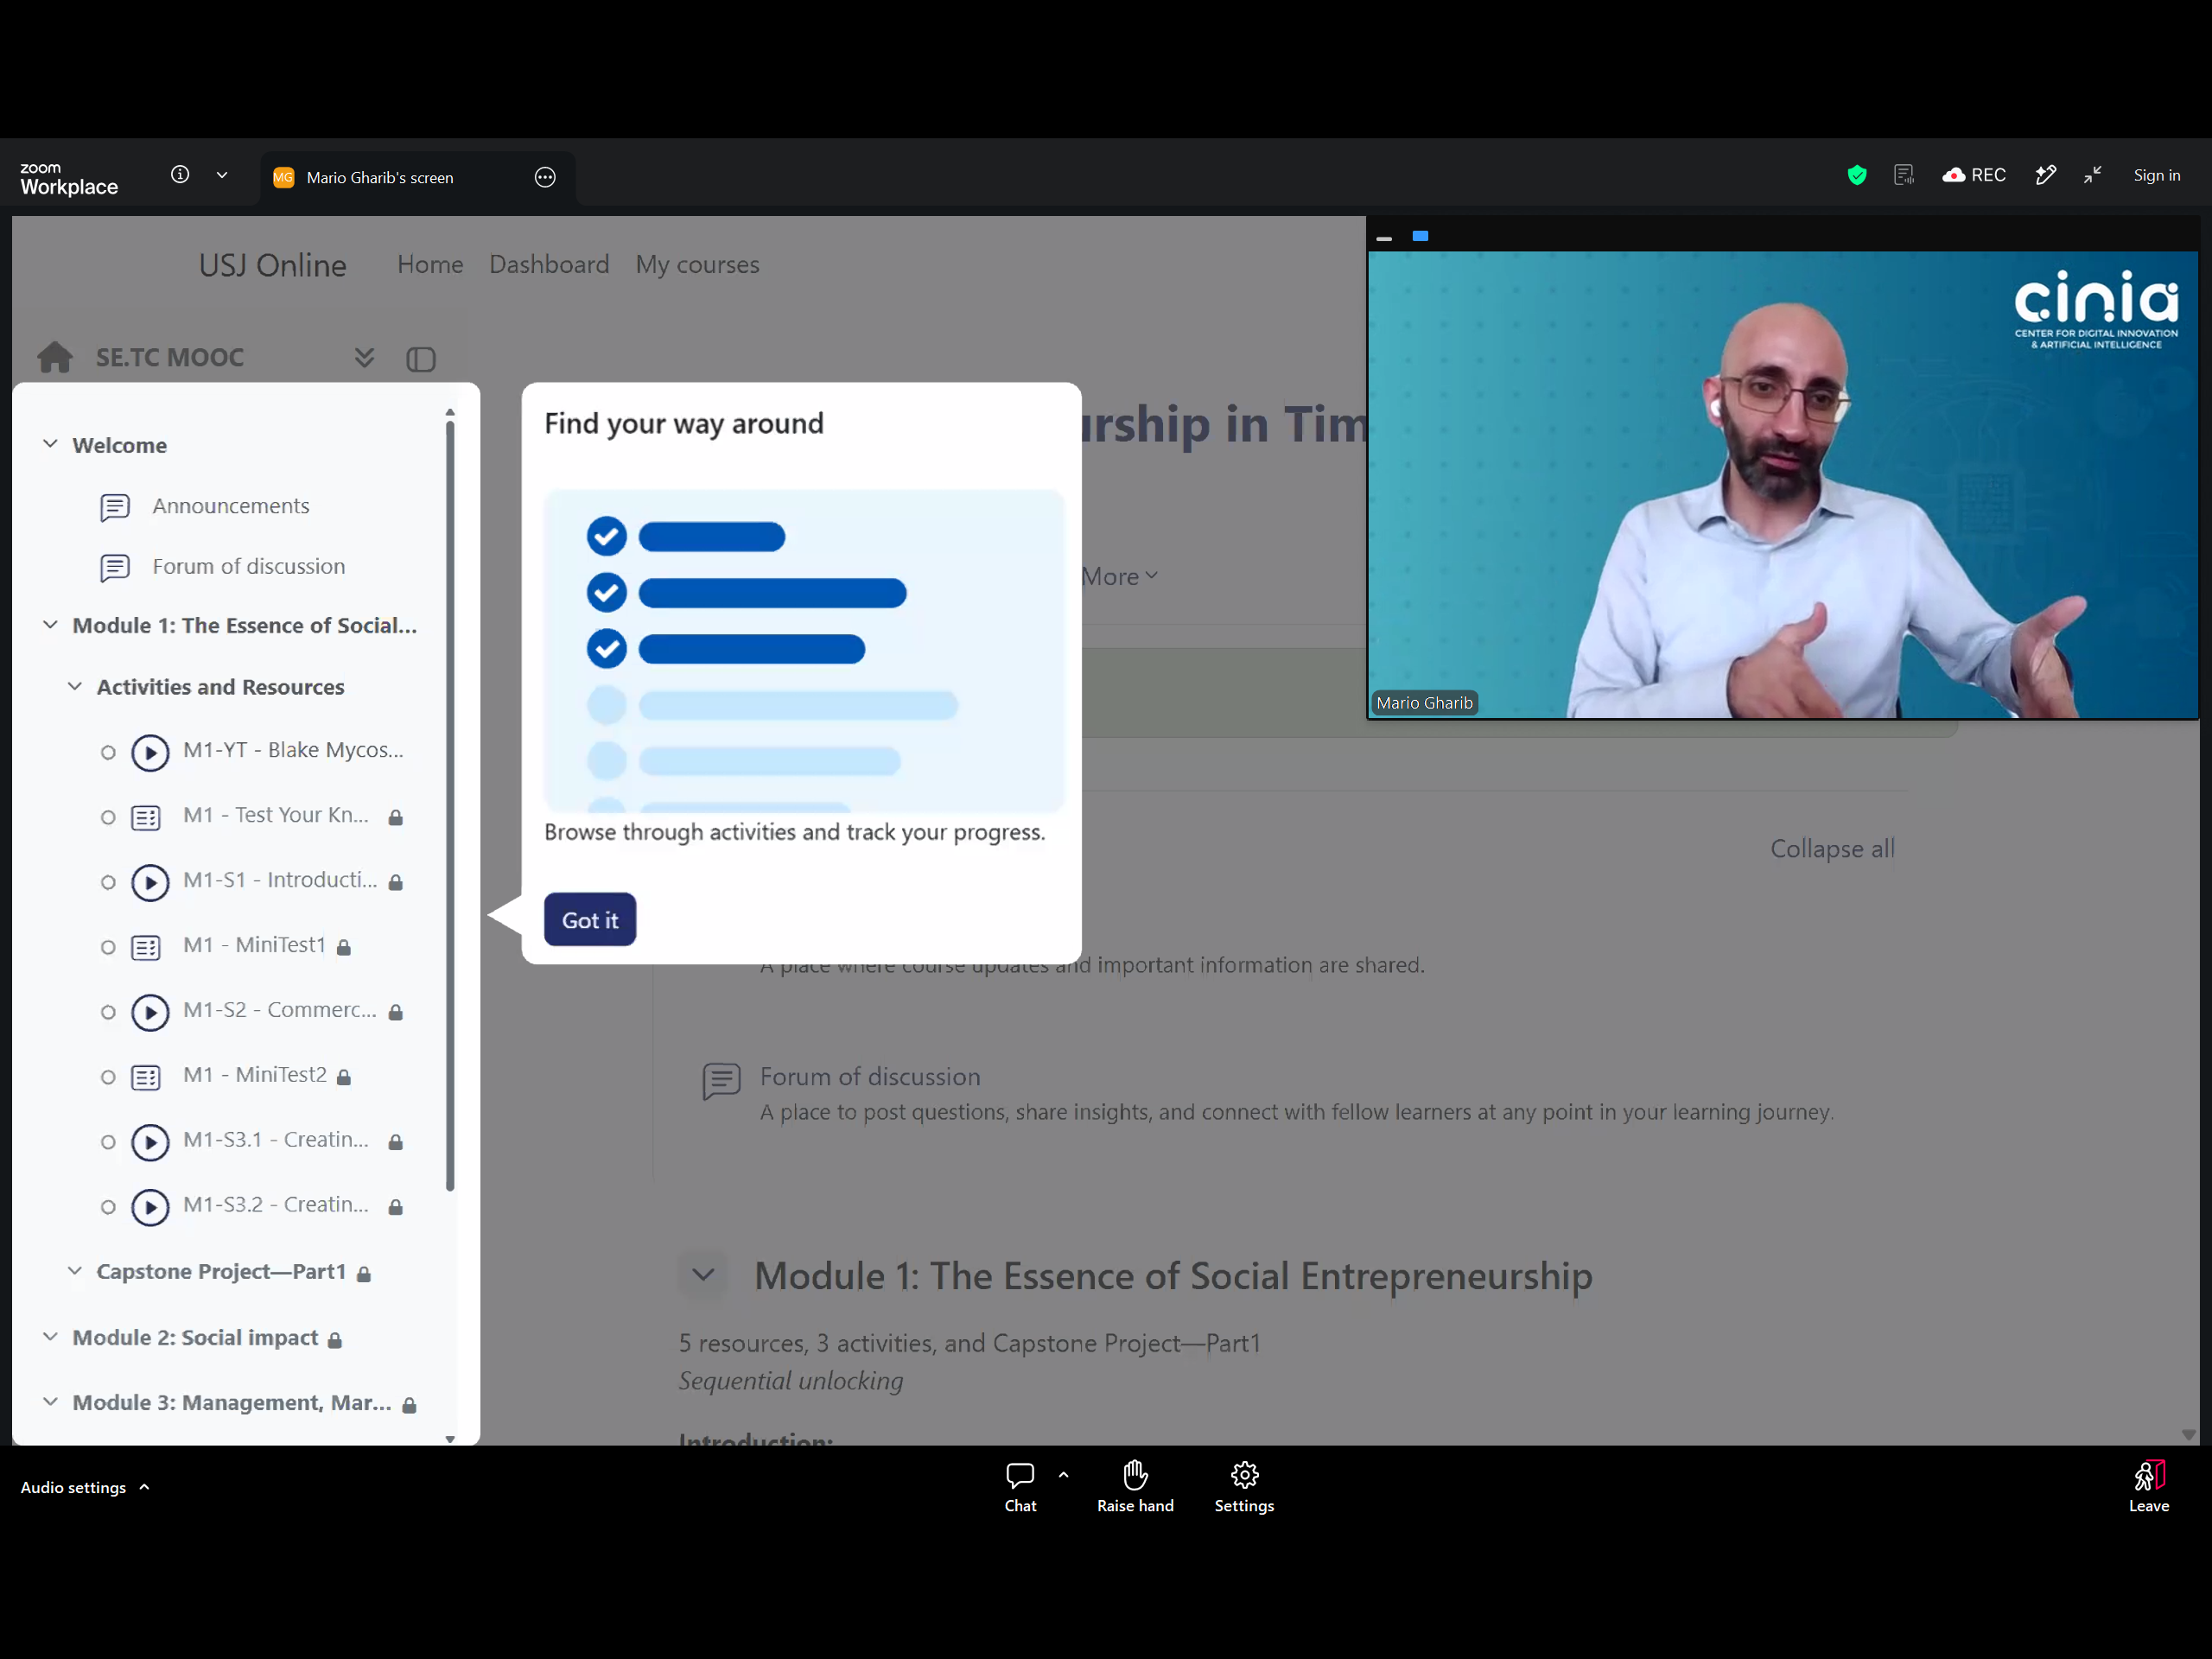Collapse Module 1: The Essence of Social in index
The height and width of the screenshot is (1659, 2212).
tap(50, 624)
